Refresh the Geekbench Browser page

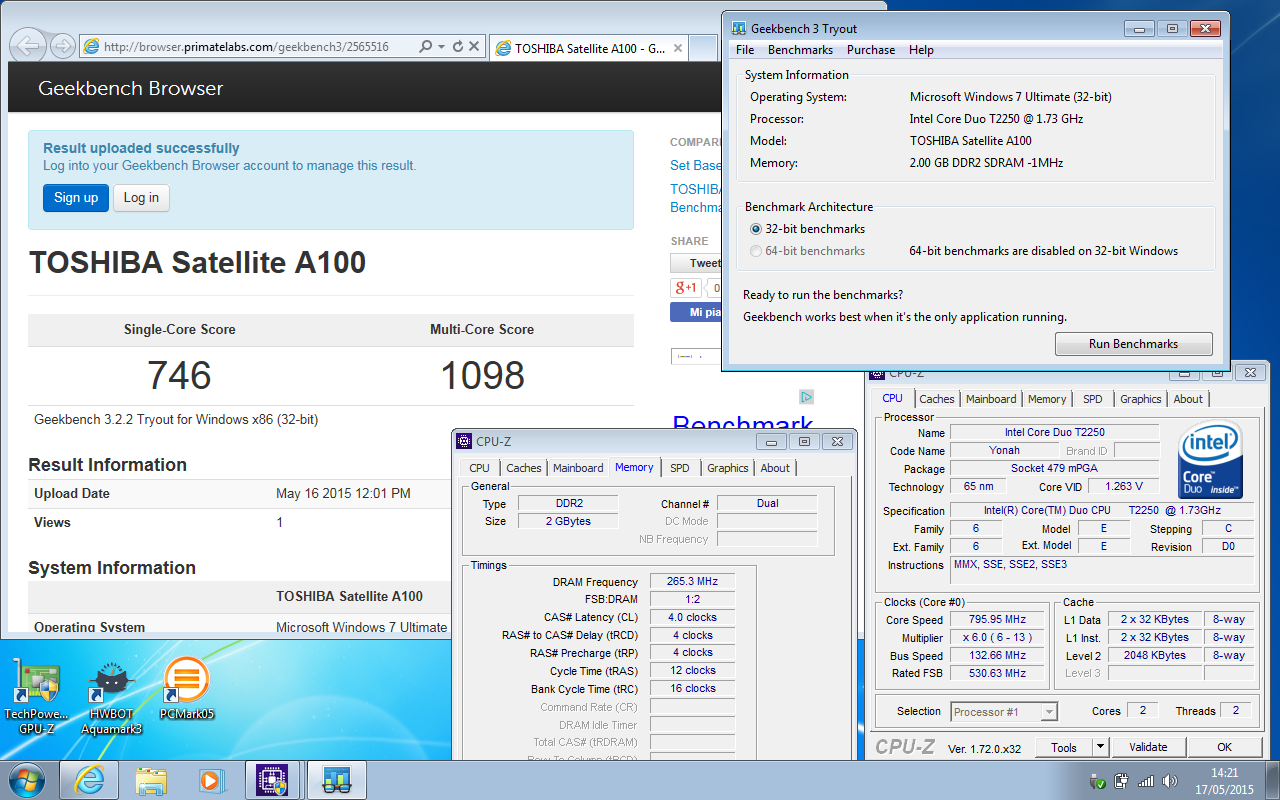(458, 46)
